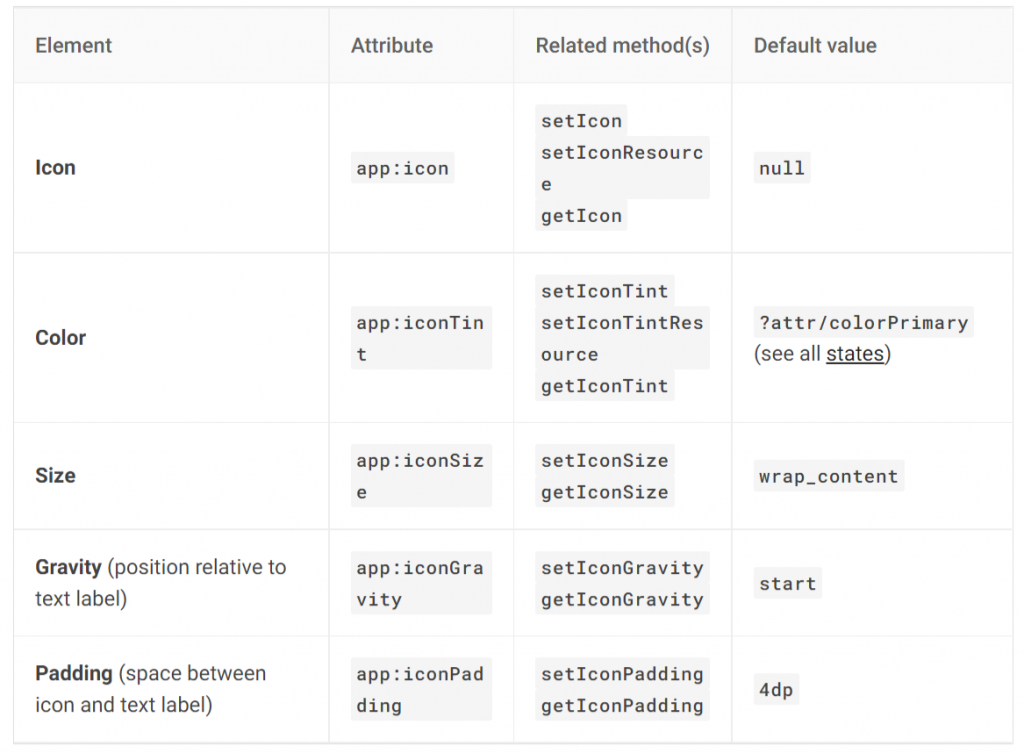Click the bold "Gravity" element label
1024x753 pixels.
68,567
